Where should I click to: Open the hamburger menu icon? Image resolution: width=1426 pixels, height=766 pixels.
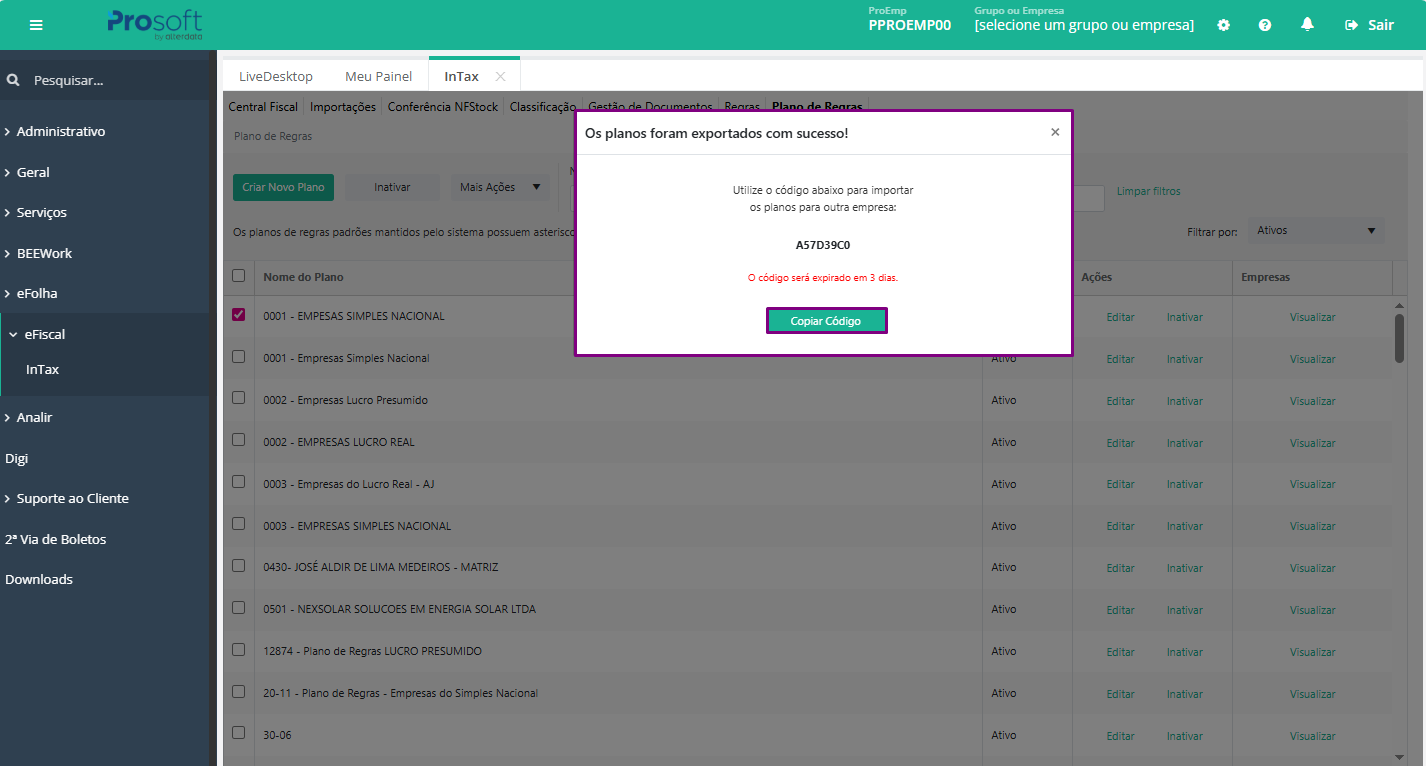click(x=37, y=25)
